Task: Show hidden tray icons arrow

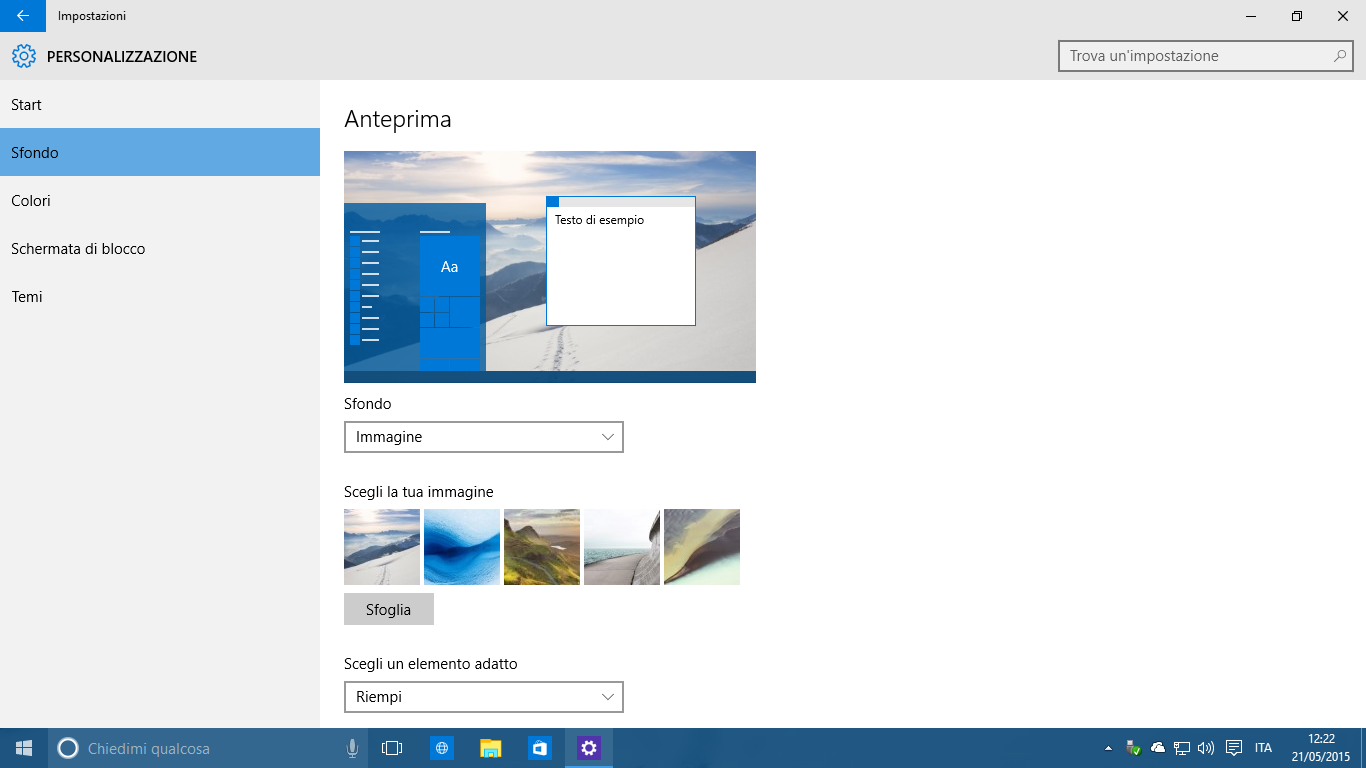Action: pos(1108,748)
